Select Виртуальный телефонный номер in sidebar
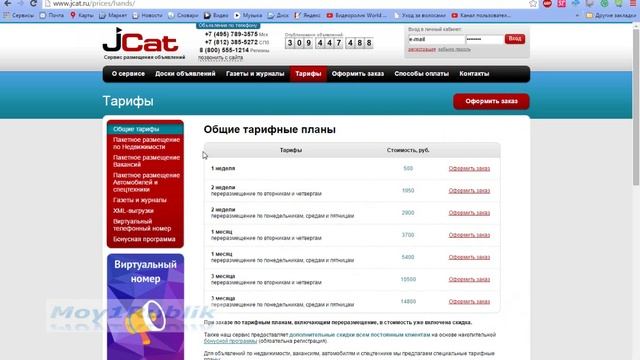 pyautogui.click(x=142, y=225)
